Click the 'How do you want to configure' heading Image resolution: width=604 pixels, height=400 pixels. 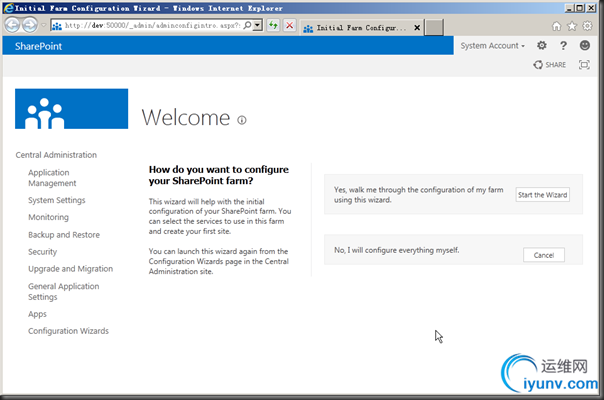click(218, 175)
